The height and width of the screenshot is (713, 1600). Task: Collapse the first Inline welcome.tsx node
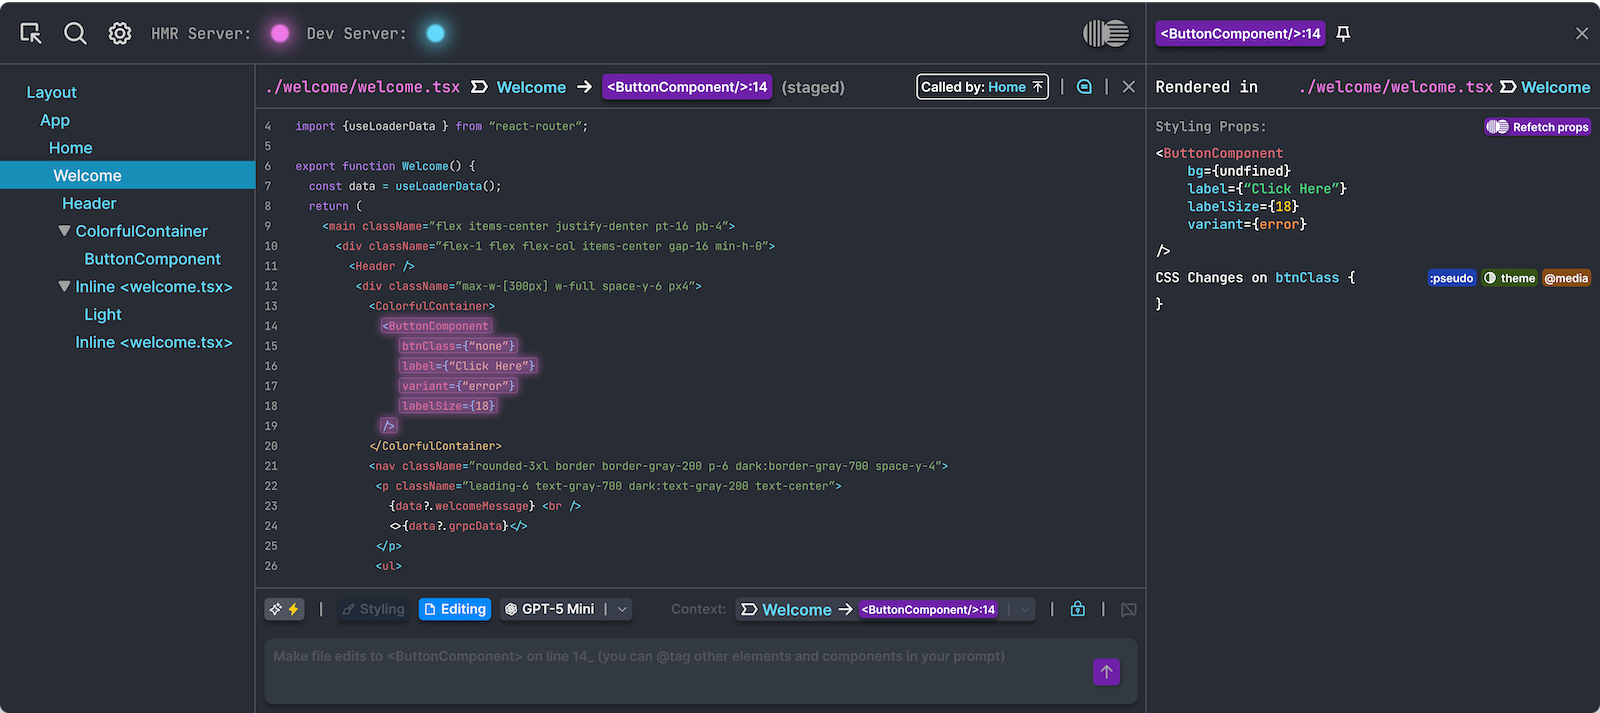[64, 287]
